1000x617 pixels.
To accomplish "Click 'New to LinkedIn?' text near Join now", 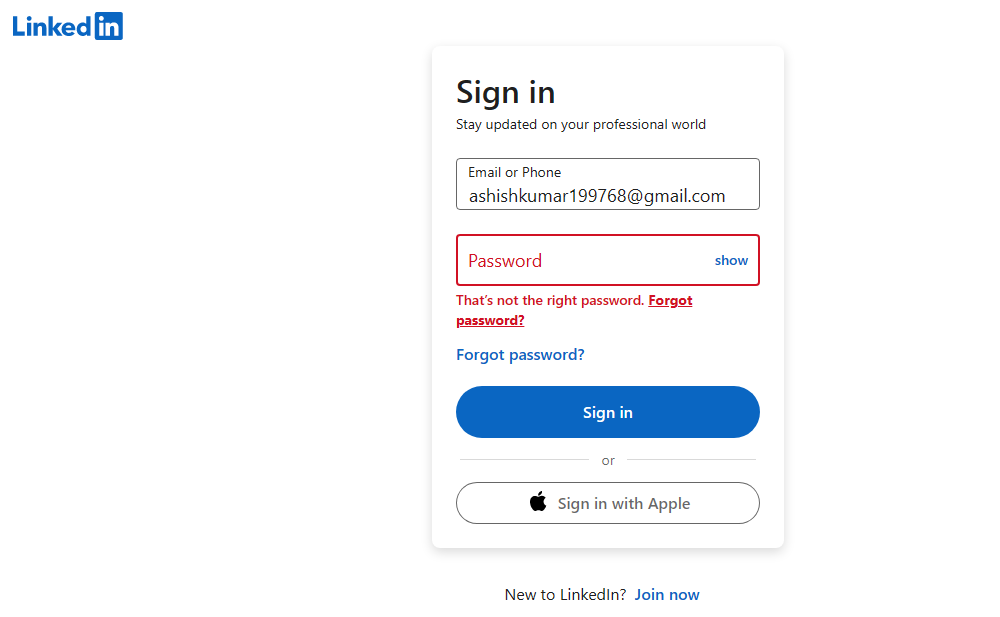I will click(x=562, y=594).
